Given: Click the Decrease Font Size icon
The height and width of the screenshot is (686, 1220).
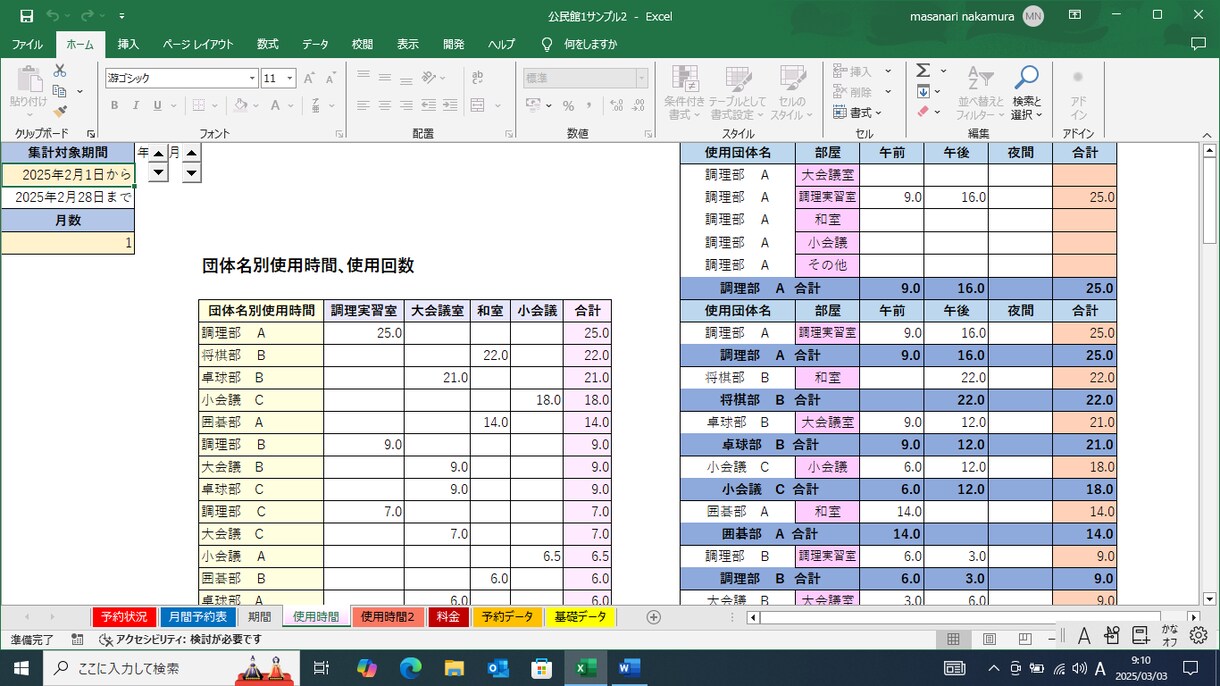Looking at the screenshot, I should [x=331, y=78].
